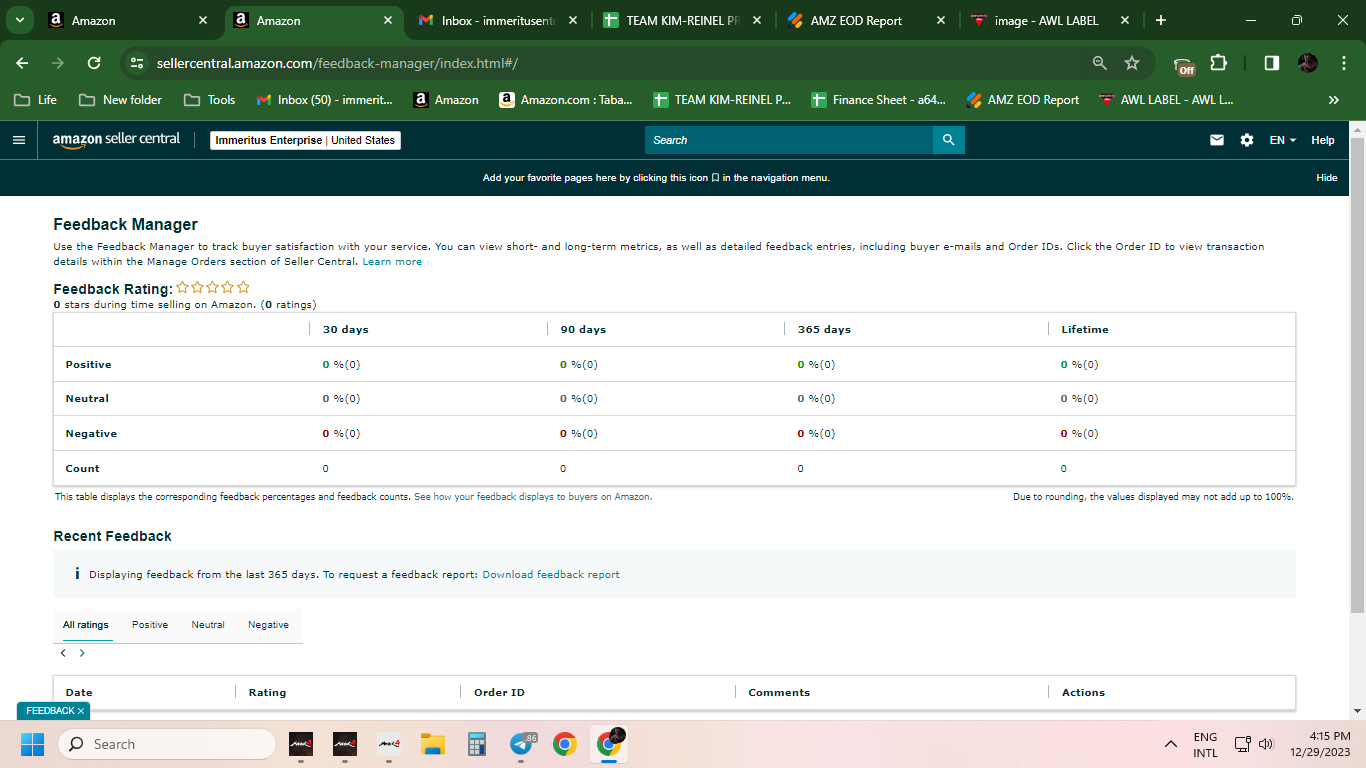The width and height of the screenshot is (1366, 768).
Task: Click Download feedback report link
Action: click(x=551, y=575)
